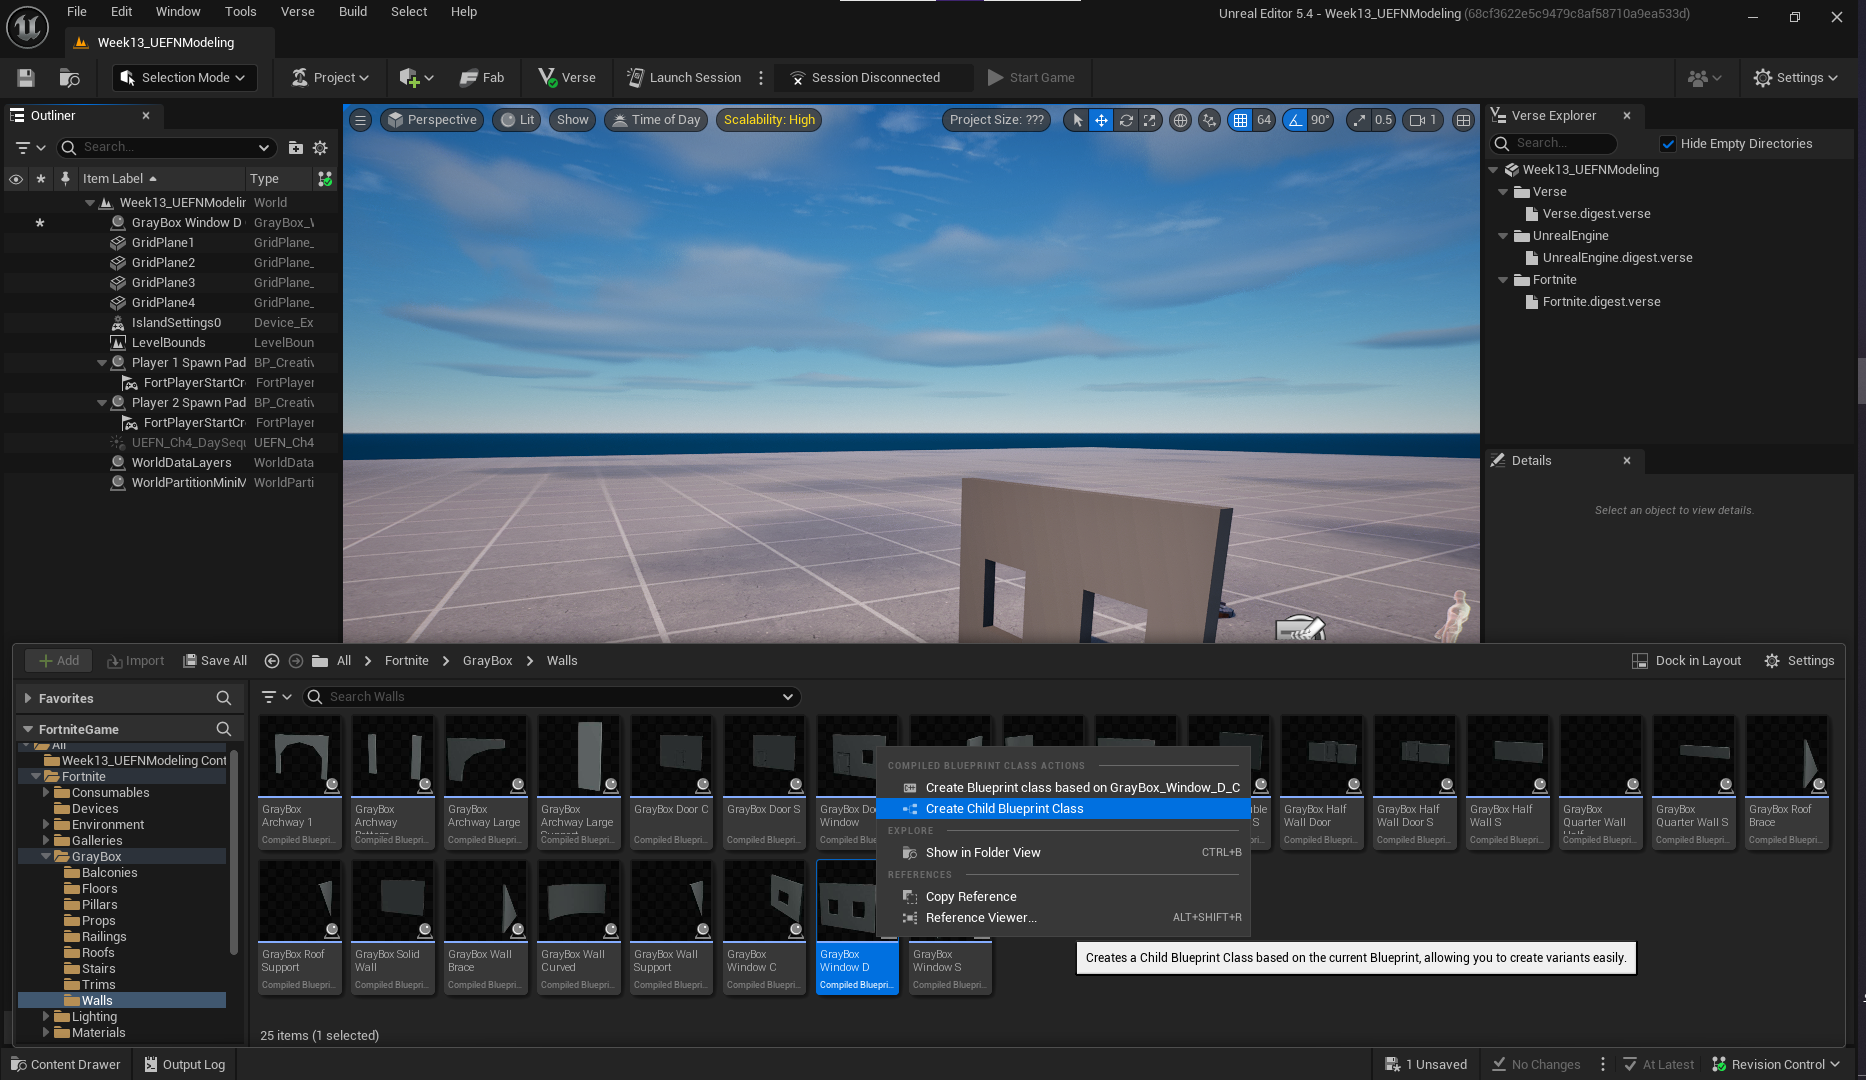Open the toolbar overflow three-dots menu
The height and width of the screenshot is (1080, 1866).
[761, 78]
